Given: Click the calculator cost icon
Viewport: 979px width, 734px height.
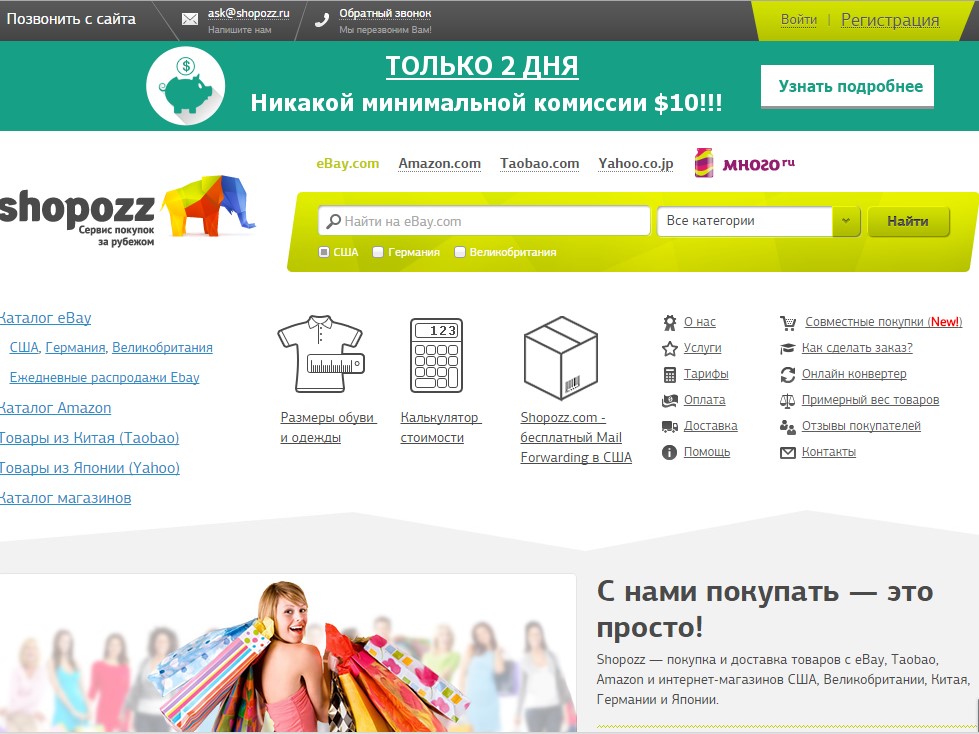Looking at the screenshot, I should point(436,355).
